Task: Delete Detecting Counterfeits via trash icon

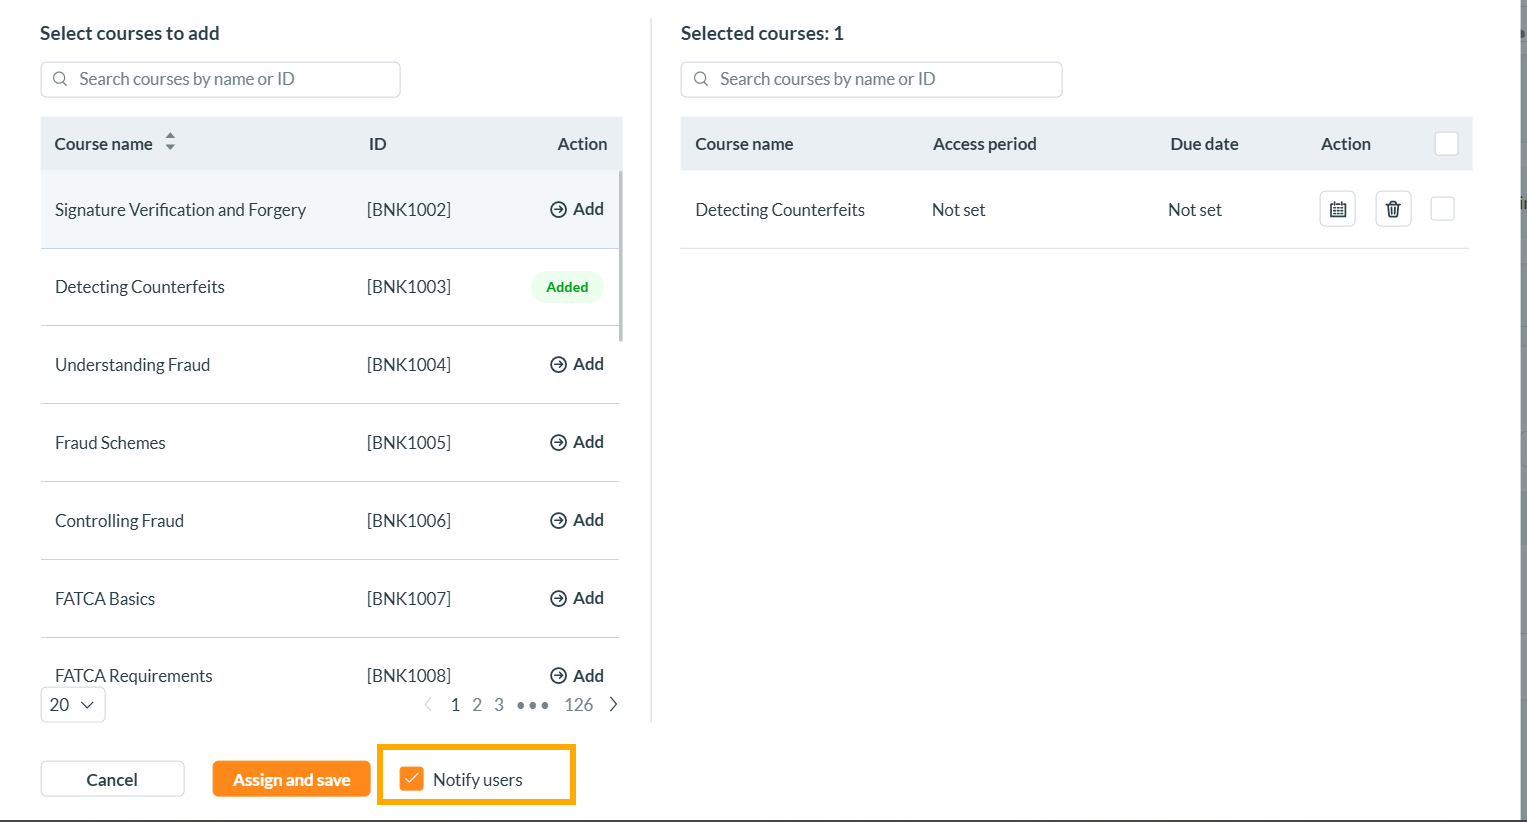Action: 1393,209
